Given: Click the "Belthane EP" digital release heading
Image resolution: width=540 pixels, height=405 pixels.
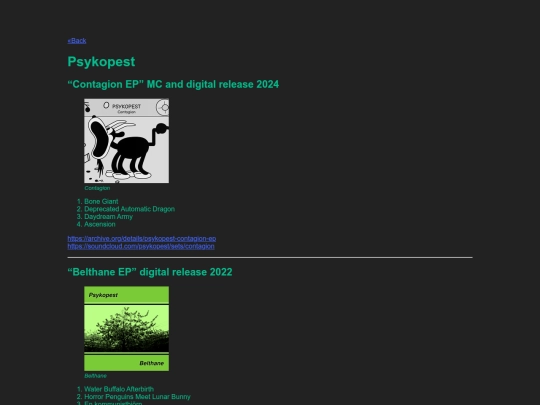Looking at the screenshot, I should pyautogui.click(x=150, y=272).
